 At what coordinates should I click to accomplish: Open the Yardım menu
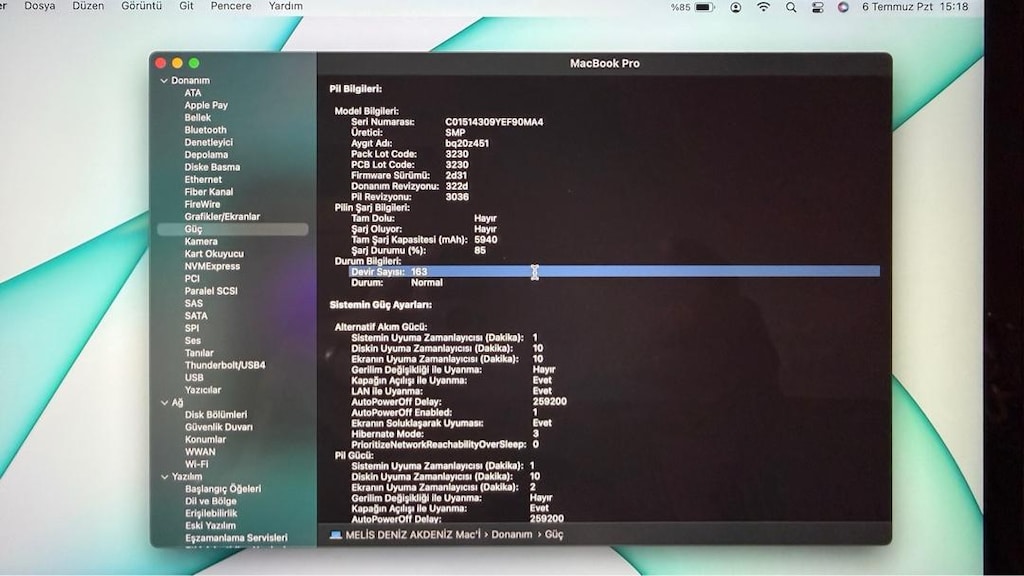[x=285, y=6]
